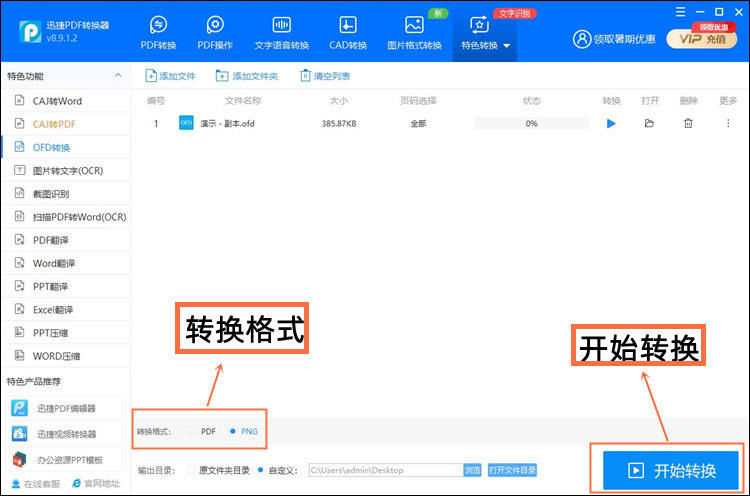Select WORD压缩 in sidebar
Viewport: 750px width, 496px height.
pyautogui.click(x=66, y=356)
